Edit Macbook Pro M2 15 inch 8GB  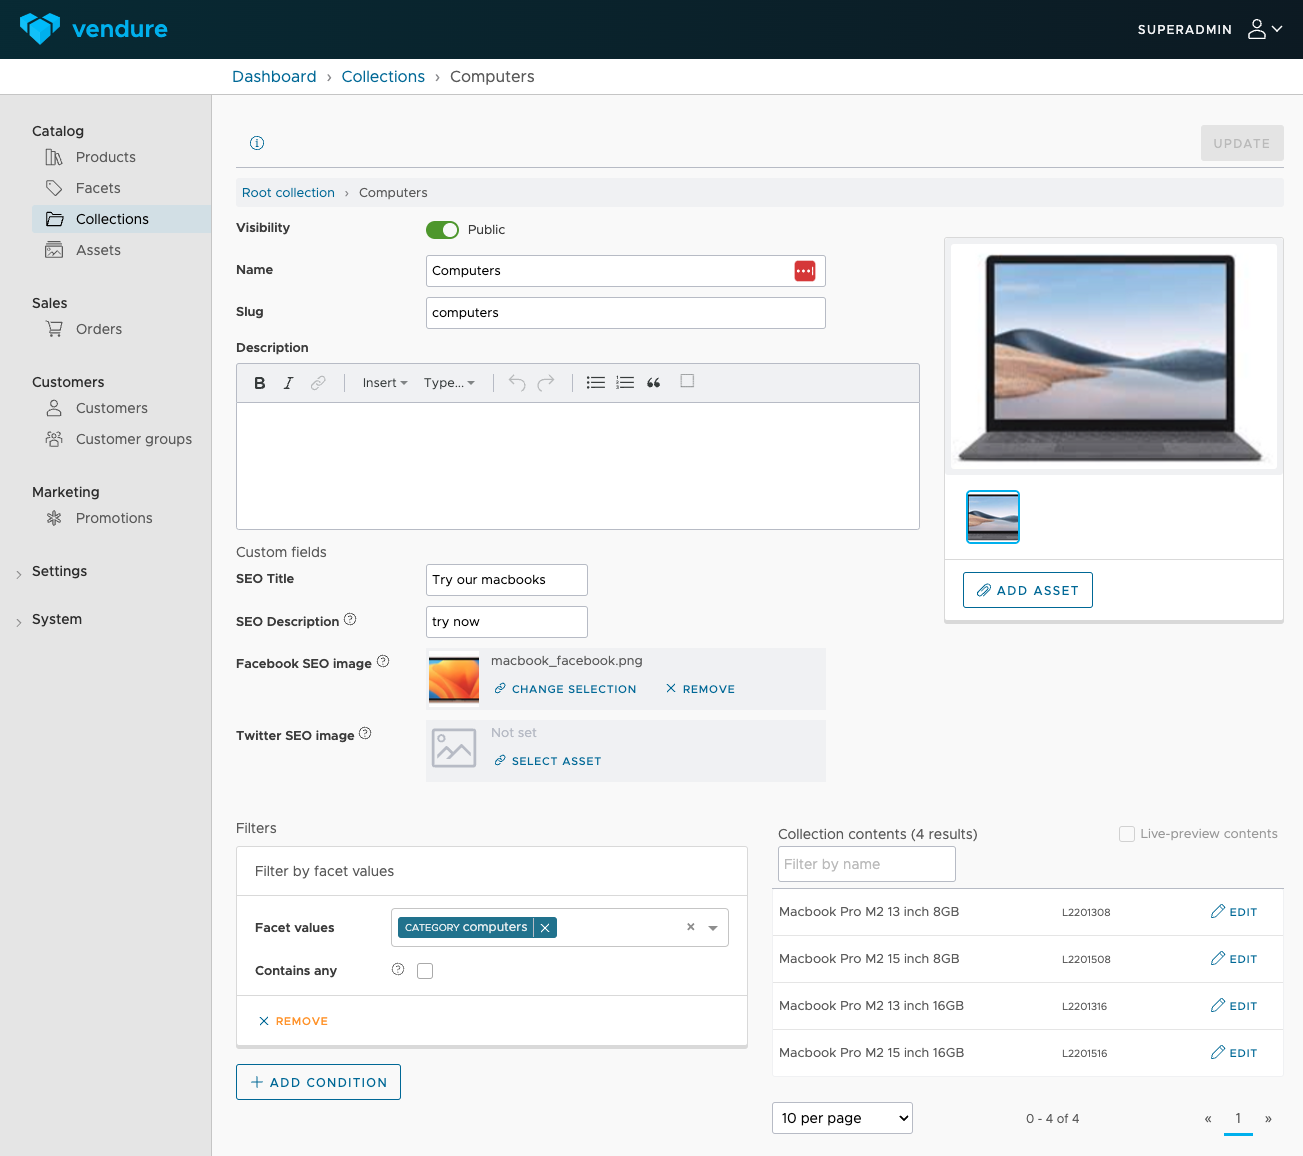[x=1234, y=959]
